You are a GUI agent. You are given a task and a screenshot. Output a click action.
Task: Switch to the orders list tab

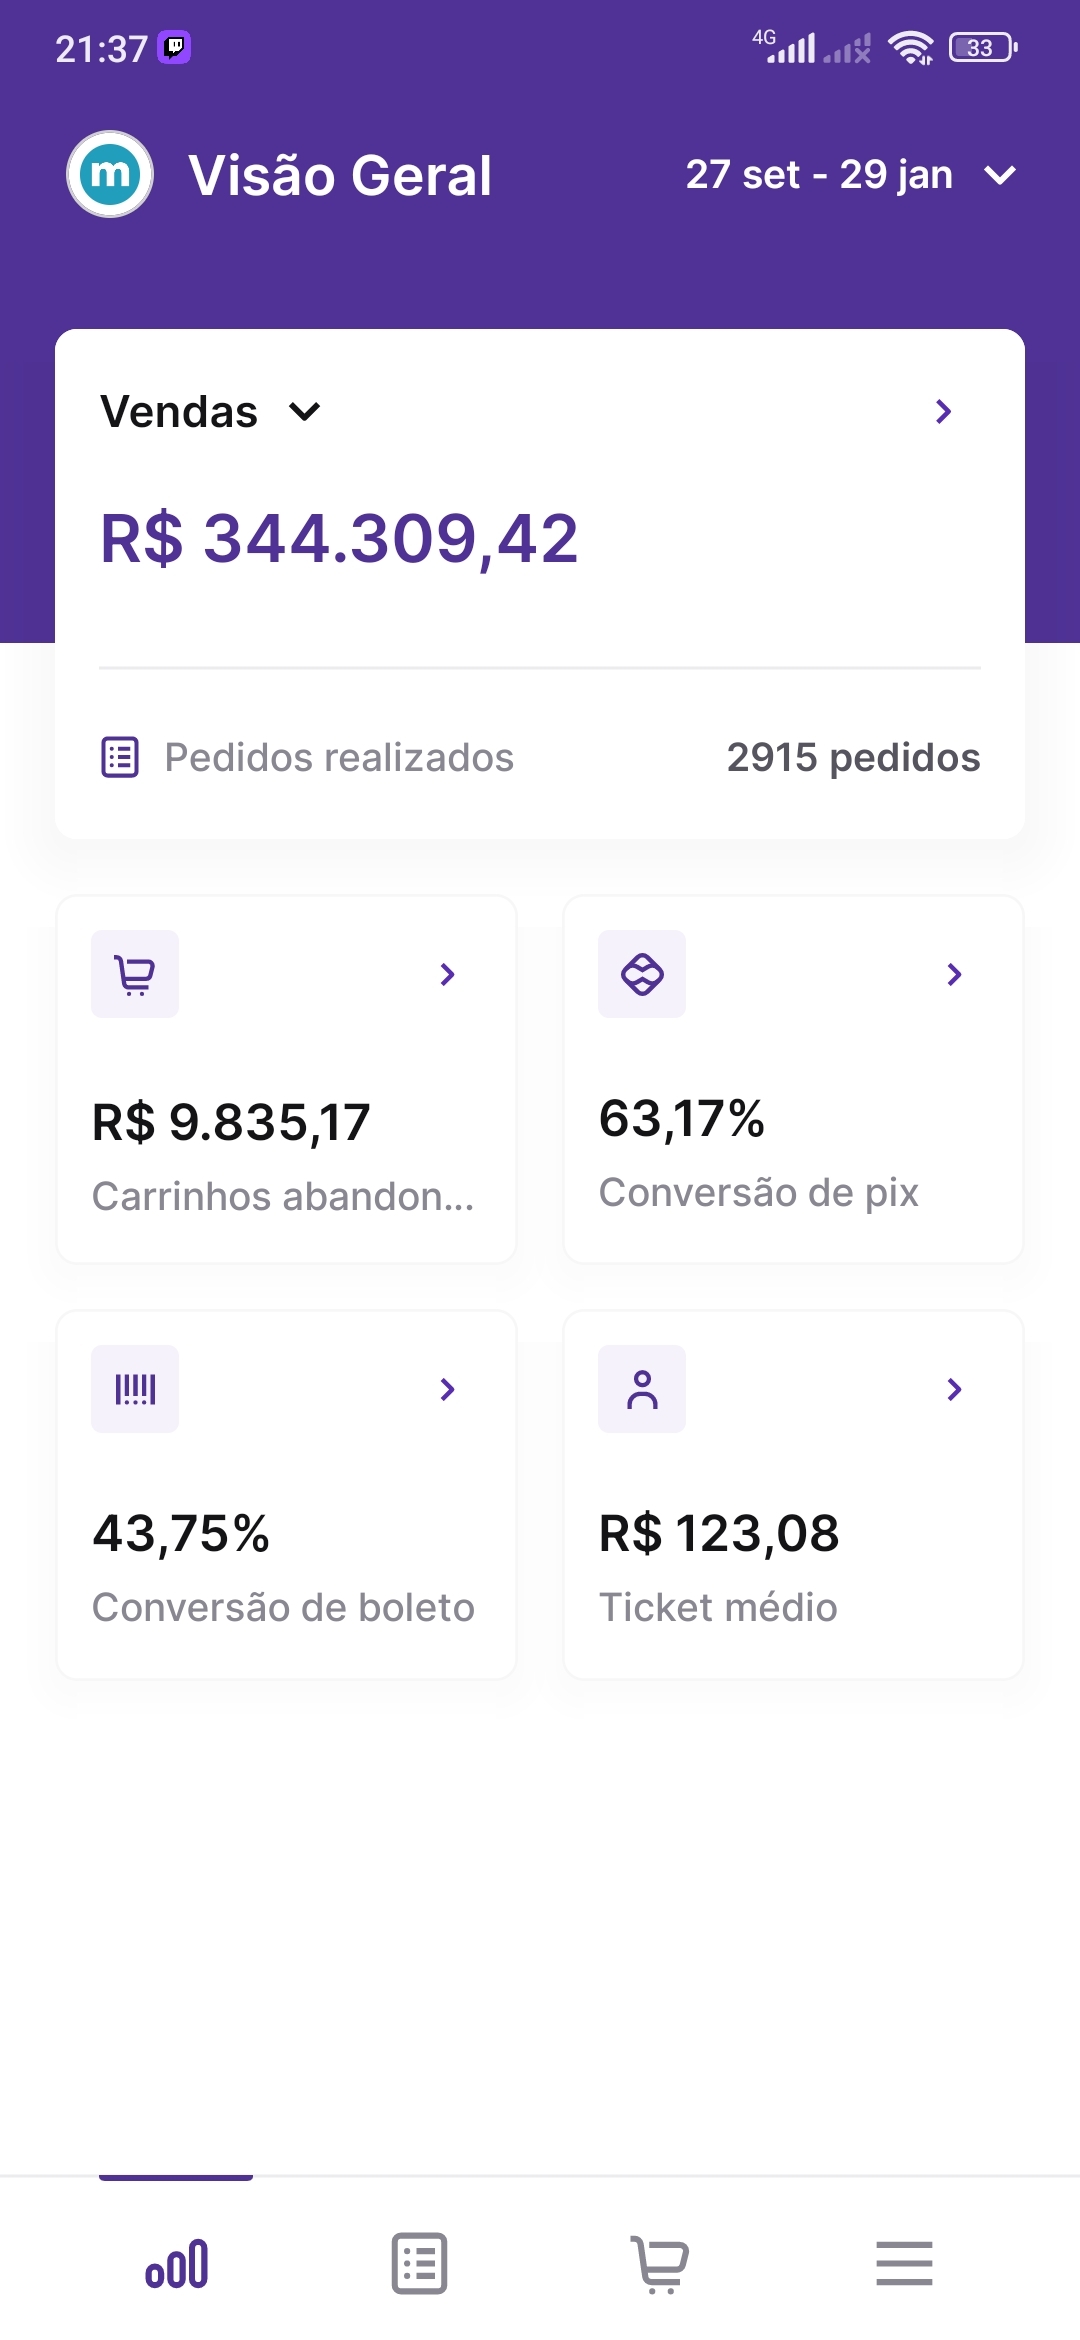pos(419,2264)
